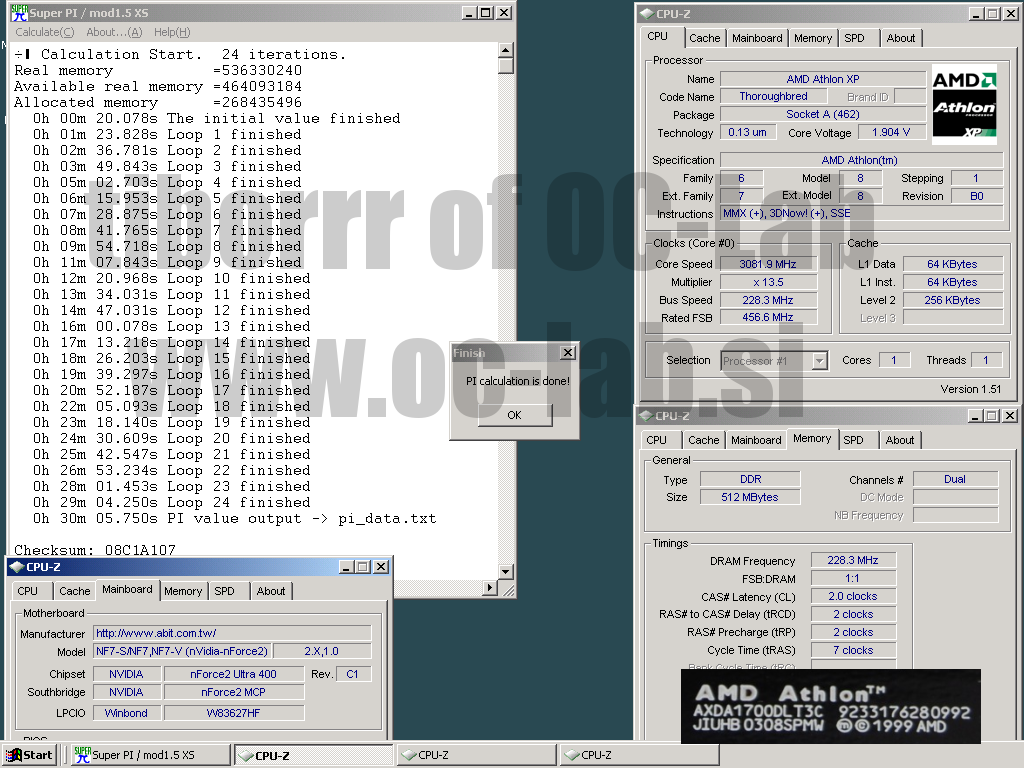Click the Core Voltage 1.904 V value

[891, 132]
